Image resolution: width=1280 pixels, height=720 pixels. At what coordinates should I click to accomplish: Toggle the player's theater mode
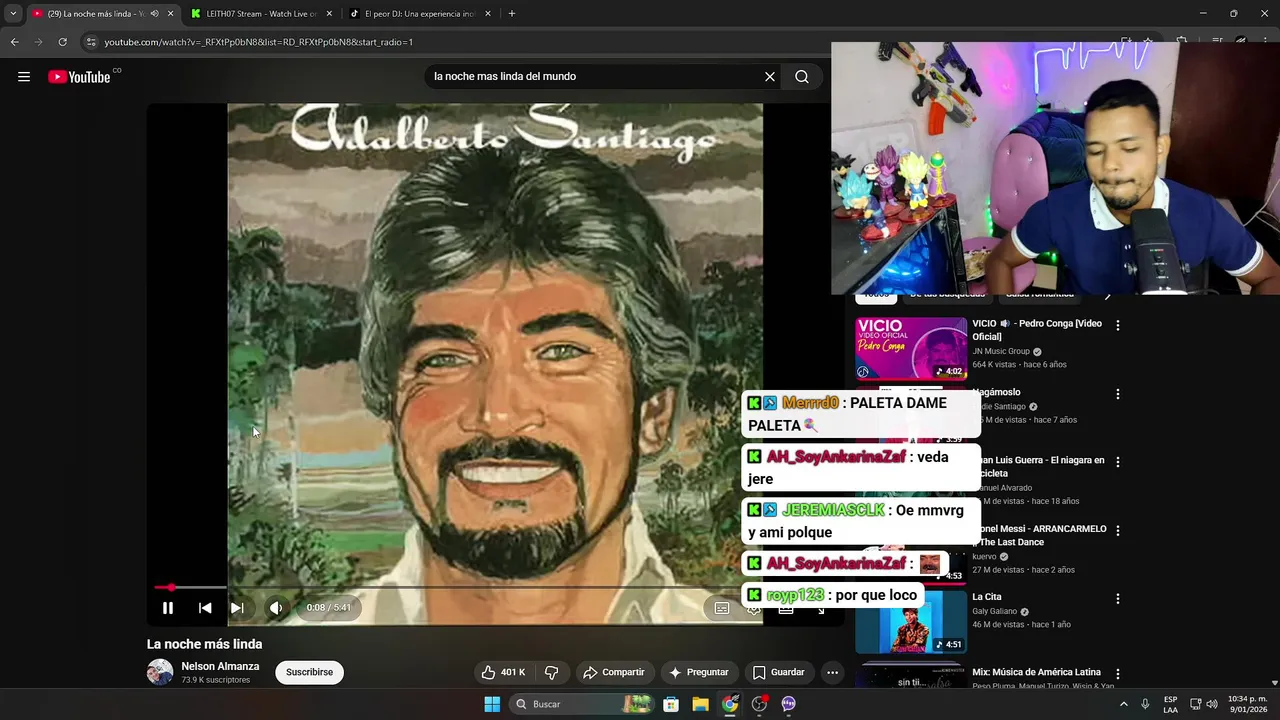click(x=786, y=608)
